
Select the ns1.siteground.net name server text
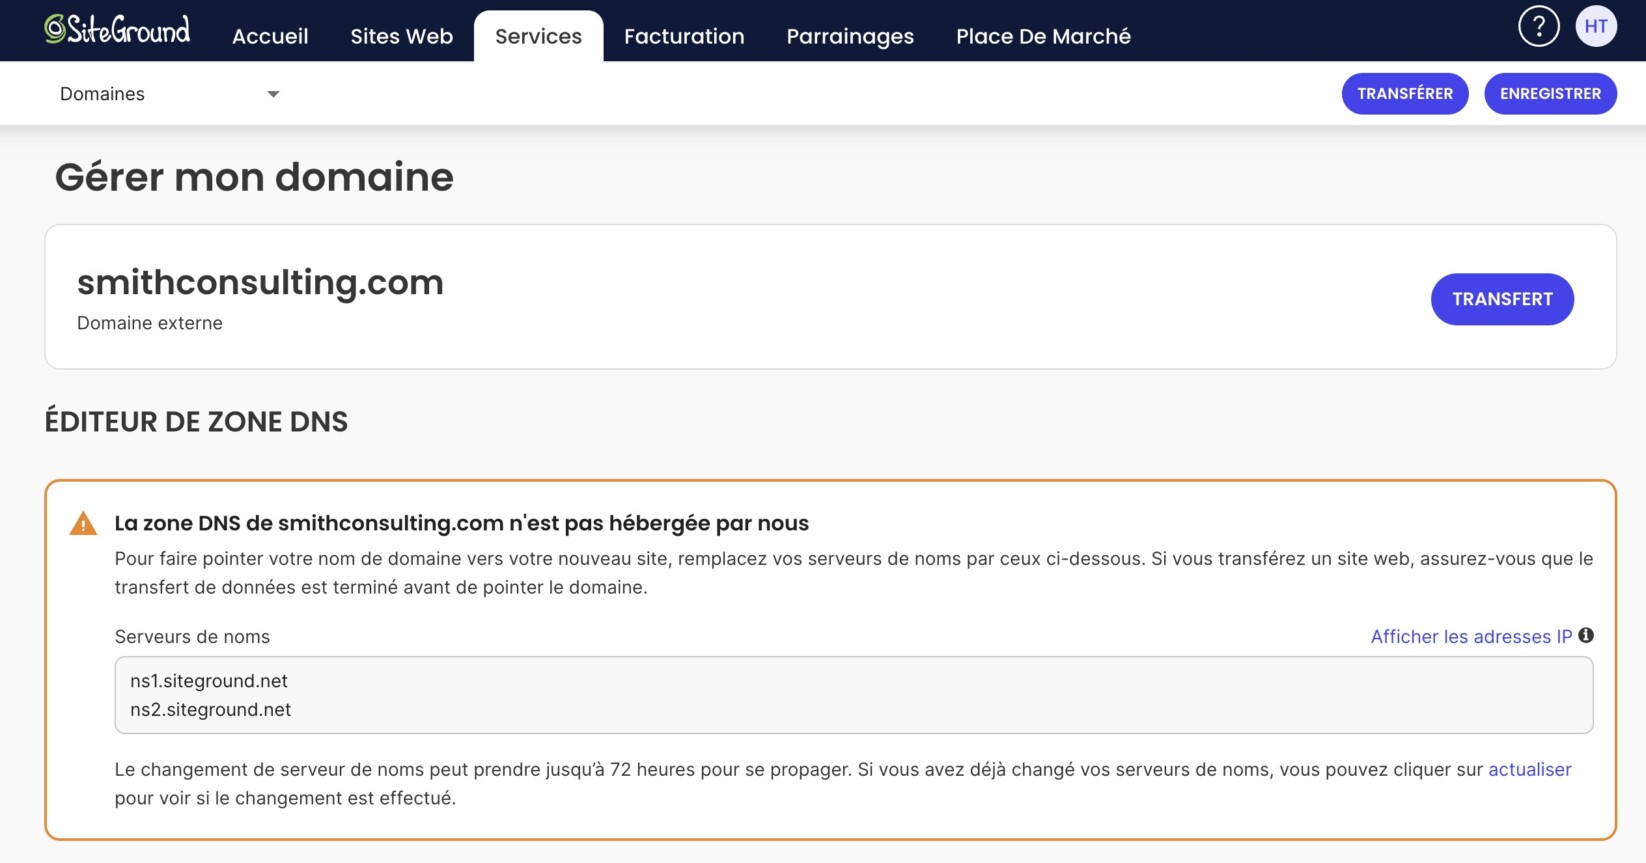[x=209, y=681]
